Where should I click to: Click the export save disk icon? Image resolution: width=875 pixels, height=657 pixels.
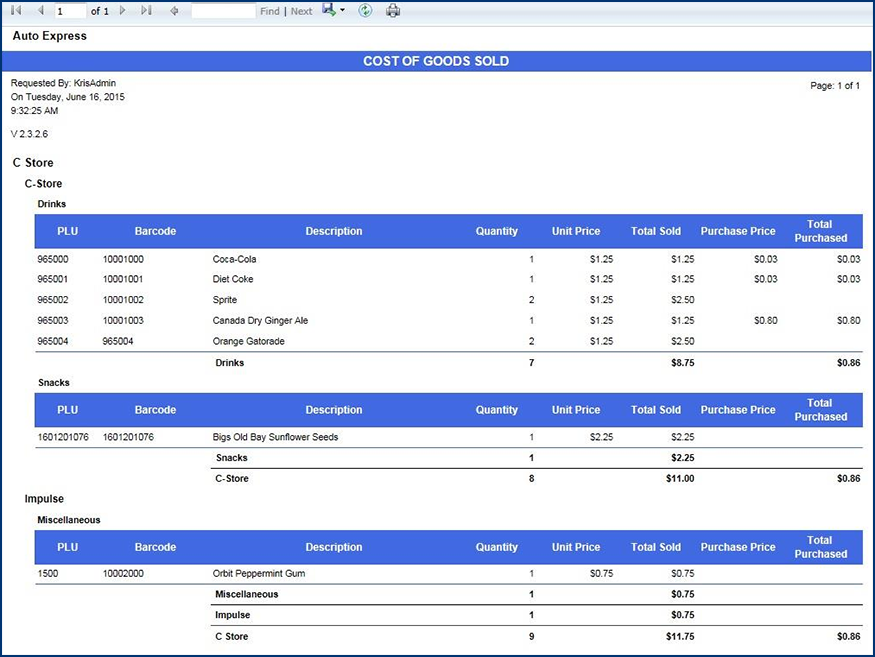click(x=328, y=10)
